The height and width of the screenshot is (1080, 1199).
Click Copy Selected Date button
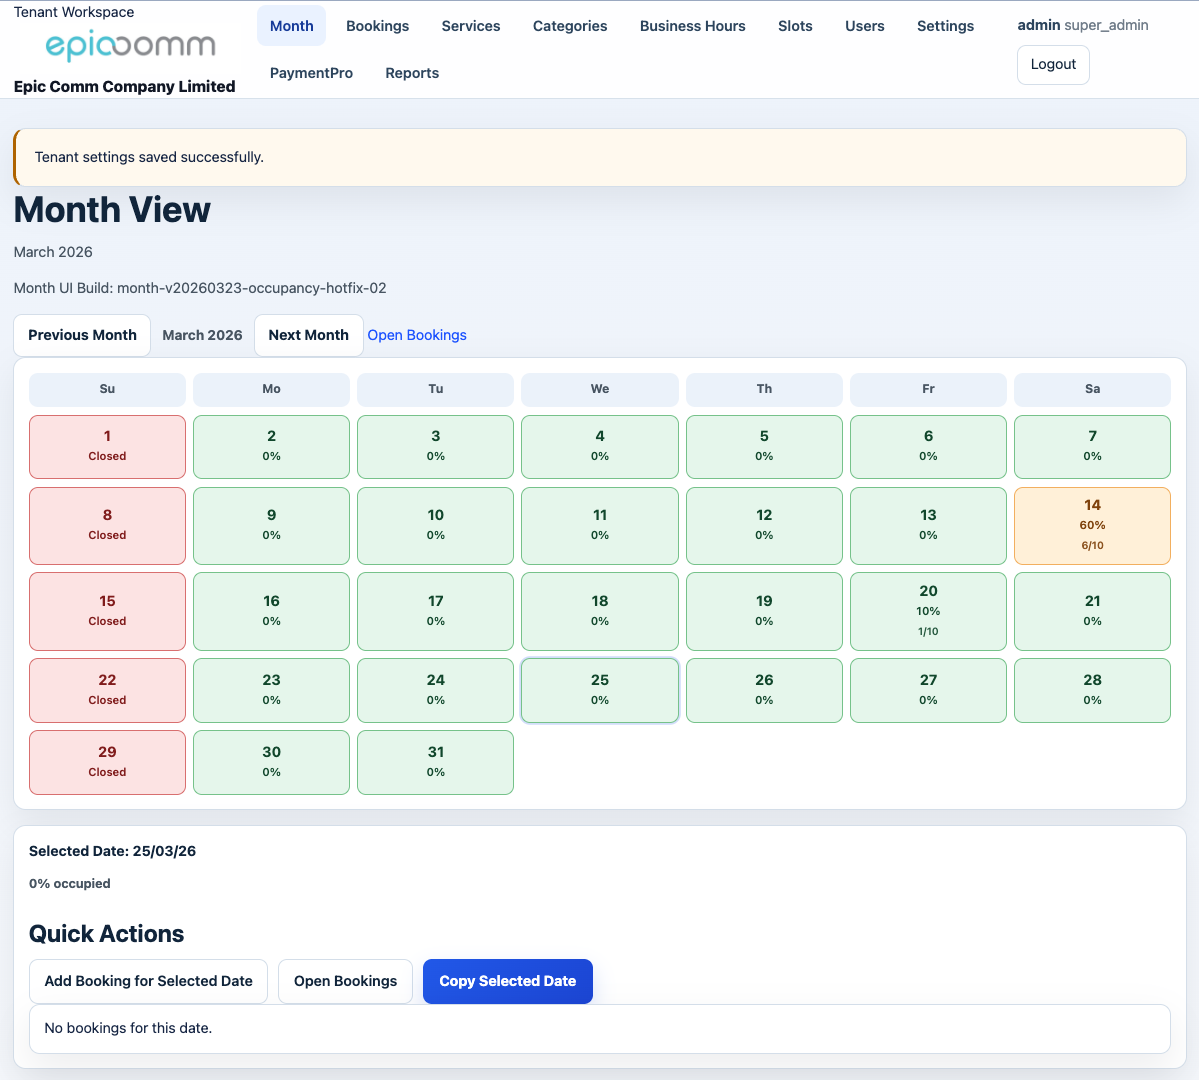coord(507,981)
